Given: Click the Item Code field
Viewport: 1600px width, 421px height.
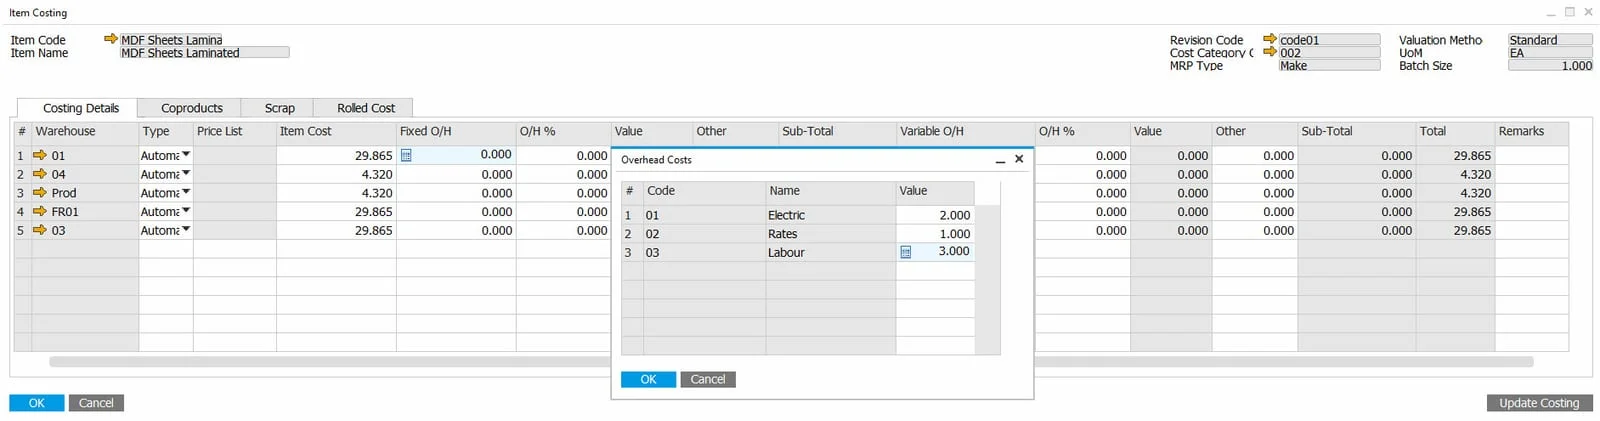Looking at the screenshot, I should click(171, 40).
